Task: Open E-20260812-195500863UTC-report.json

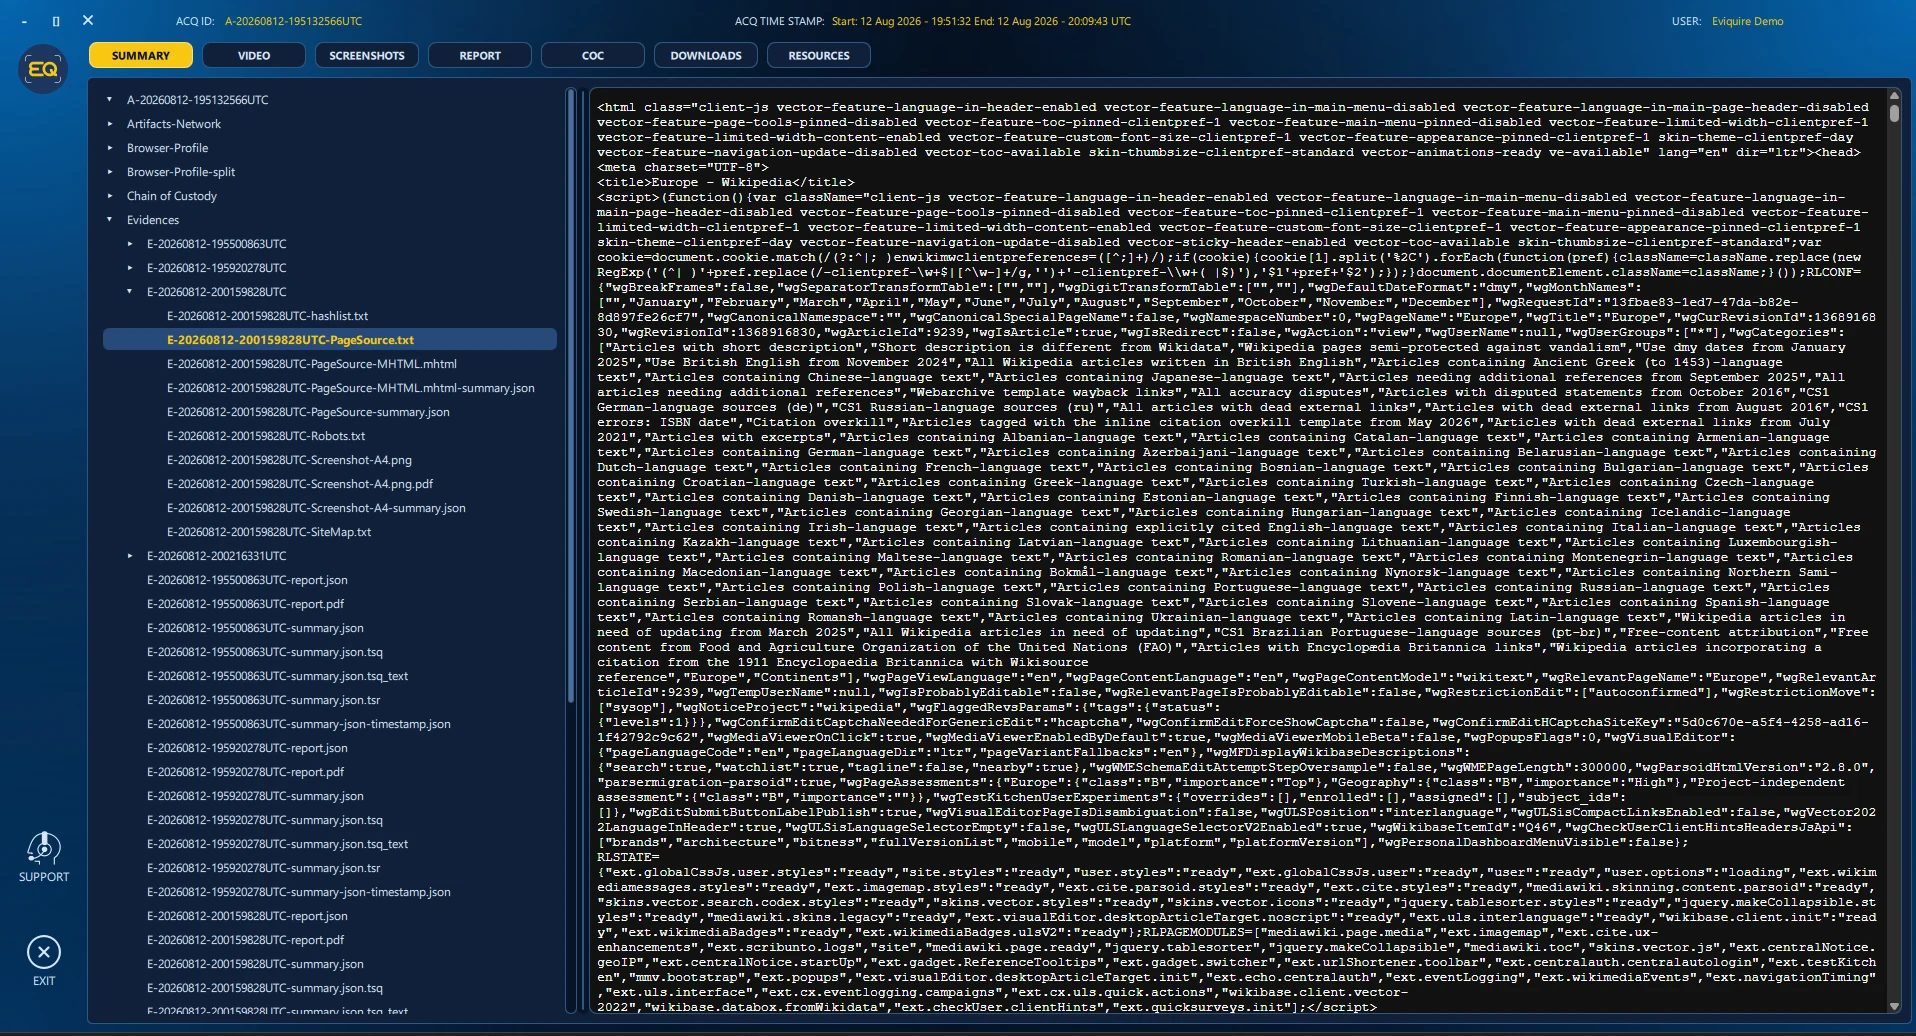Action: 247,580
